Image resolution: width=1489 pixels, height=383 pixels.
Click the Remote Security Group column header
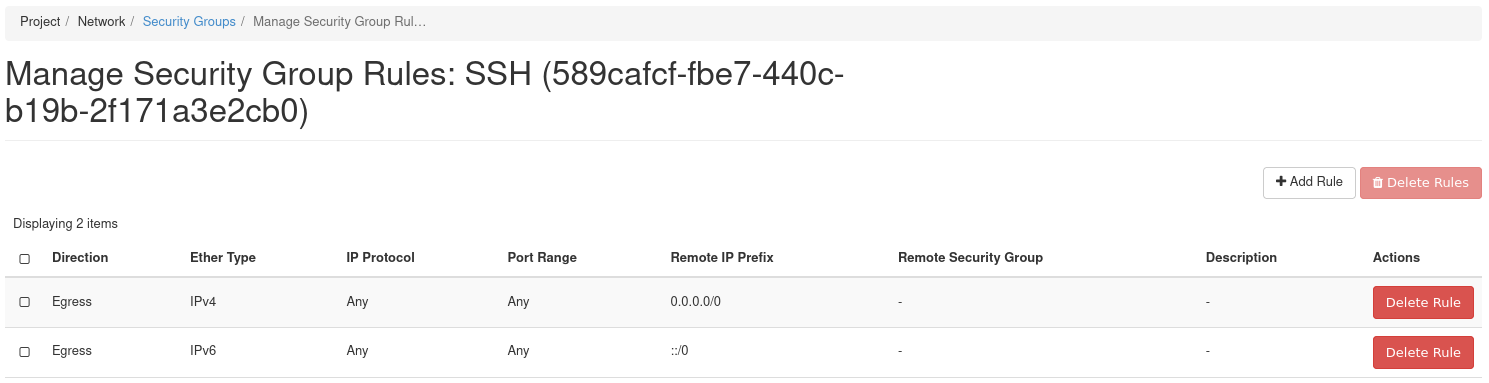click(x=970, y=257)
